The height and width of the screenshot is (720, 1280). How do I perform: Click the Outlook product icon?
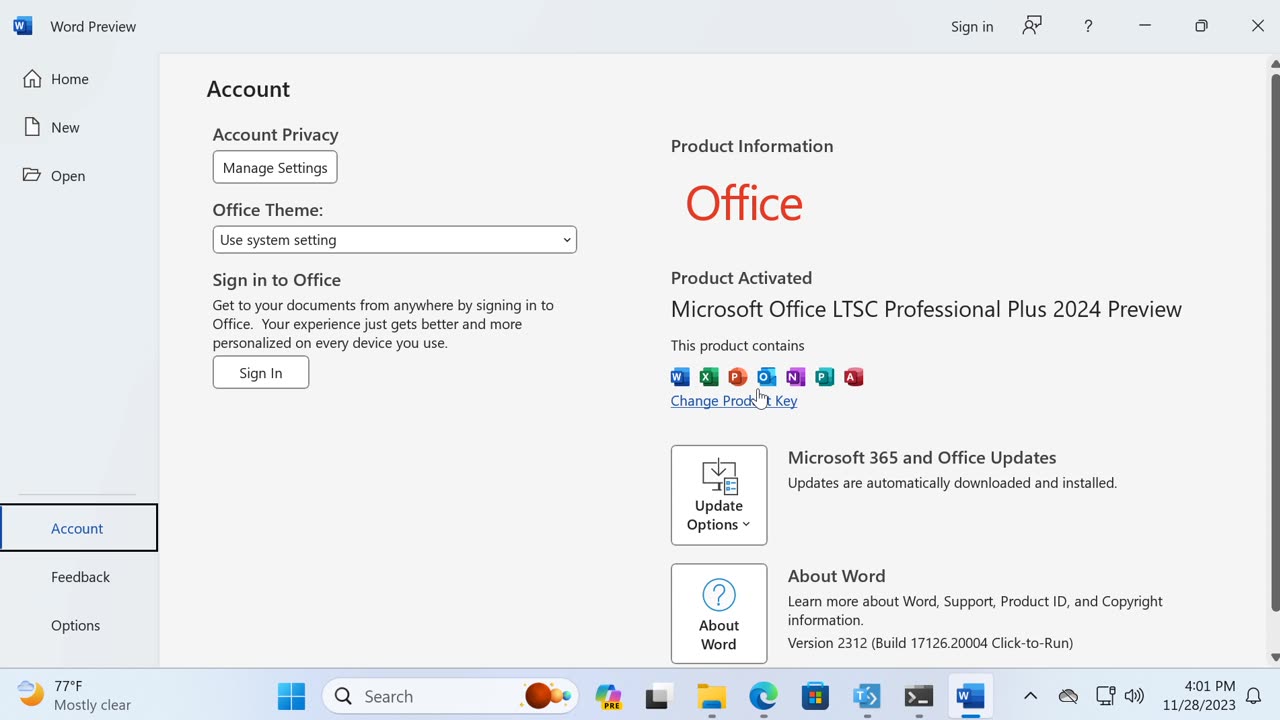767,377
